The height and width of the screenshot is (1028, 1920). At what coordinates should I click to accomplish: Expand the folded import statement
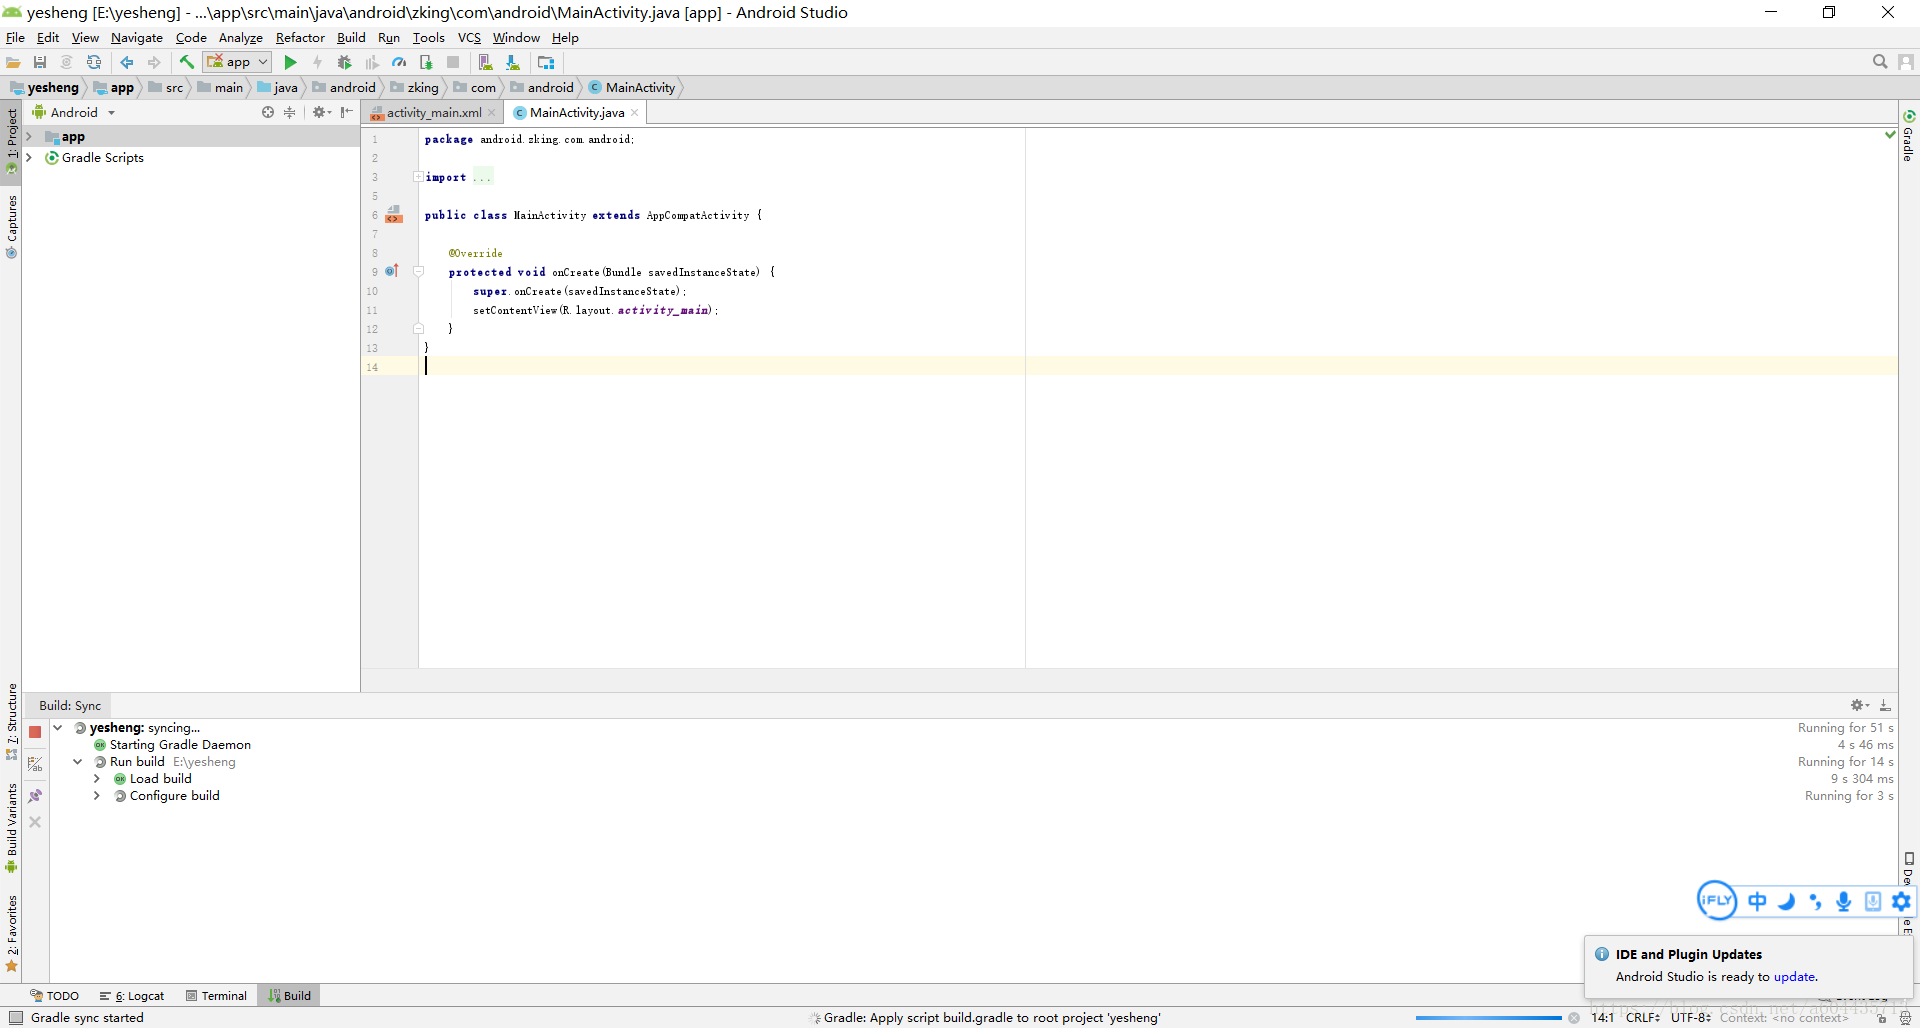(x=419, y=177)
